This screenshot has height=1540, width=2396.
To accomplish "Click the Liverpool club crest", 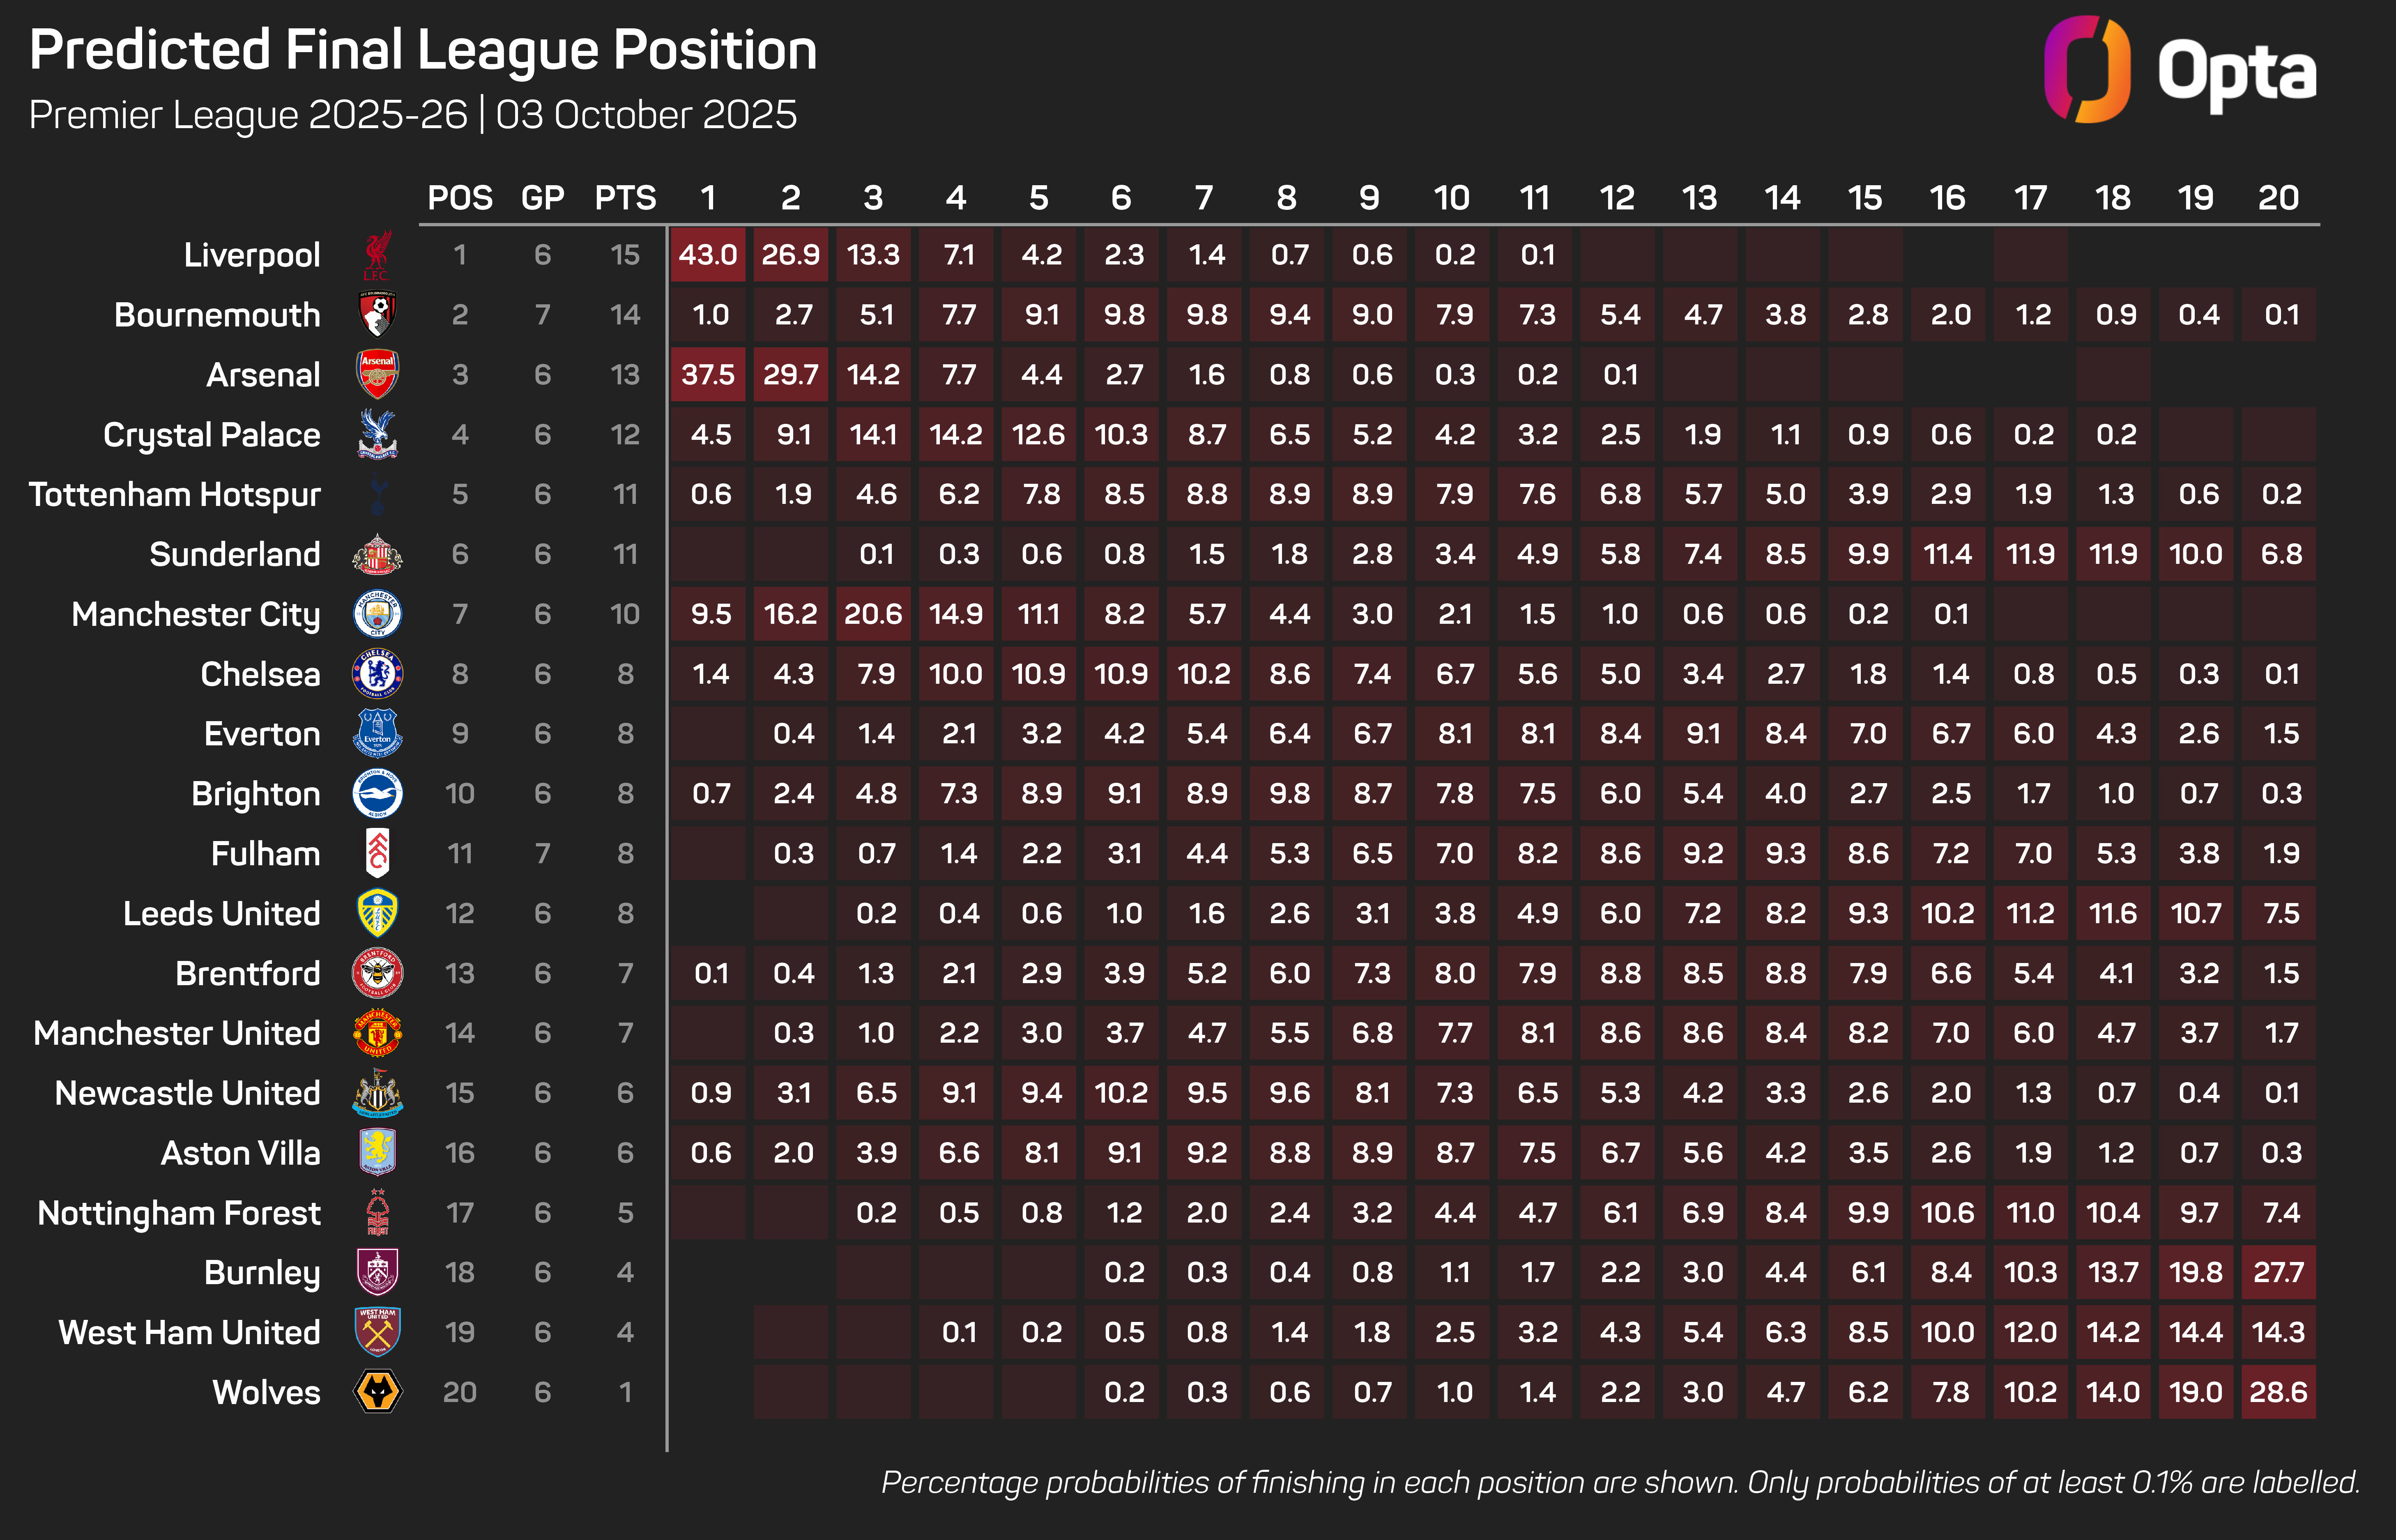I will click(x=377, y=255).
